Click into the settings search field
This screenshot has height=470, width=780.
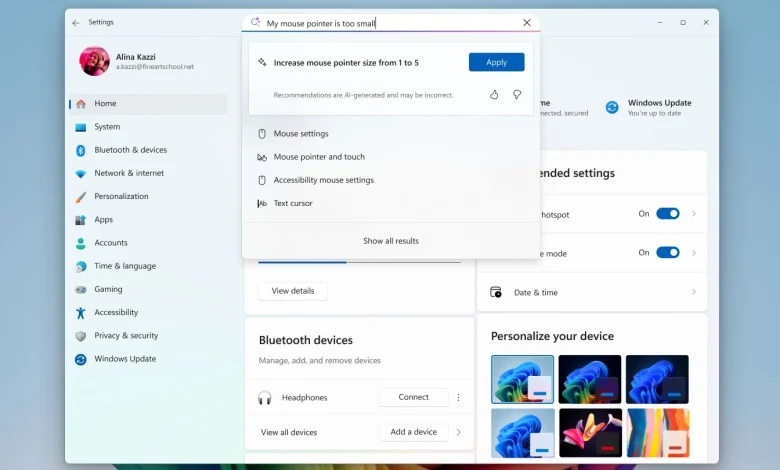[x=391, y=23]
